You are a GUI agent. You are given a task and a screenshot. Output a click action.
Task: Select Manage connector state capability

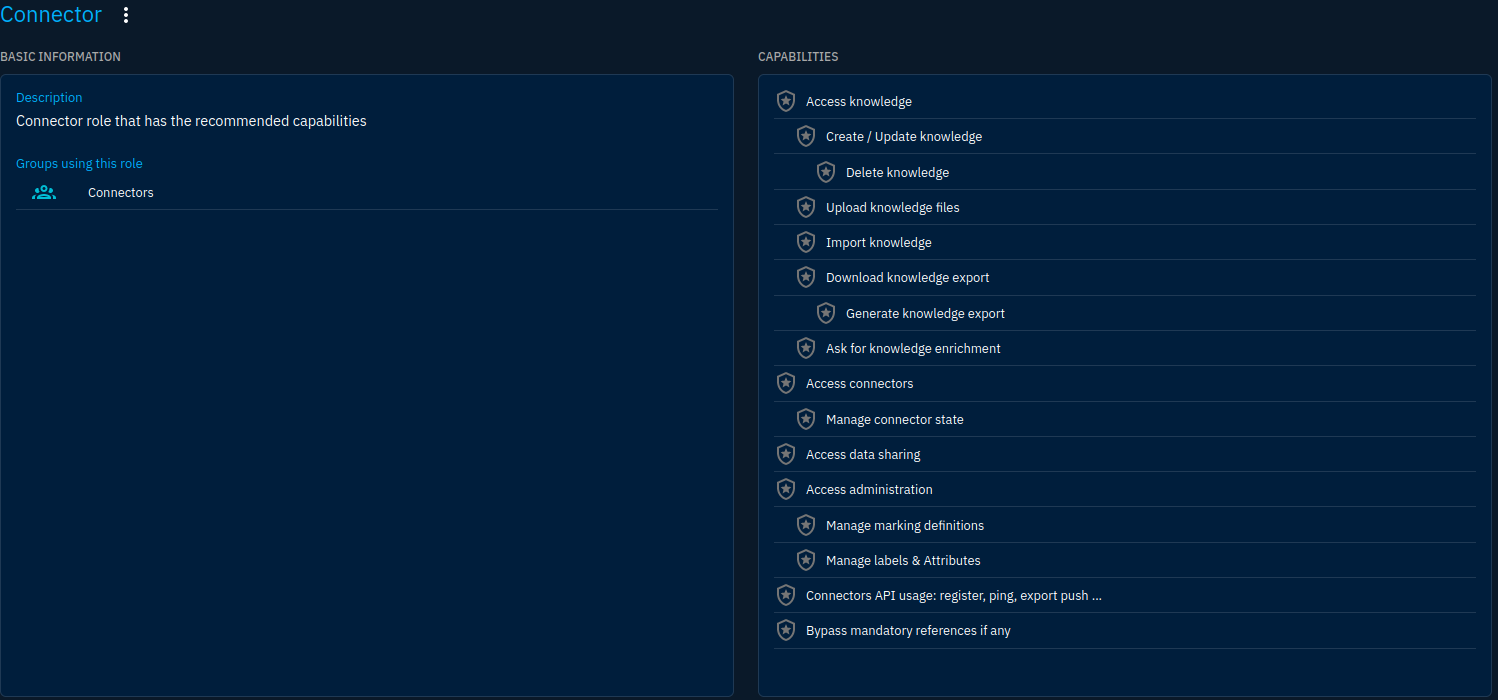(x=894, y=420)
